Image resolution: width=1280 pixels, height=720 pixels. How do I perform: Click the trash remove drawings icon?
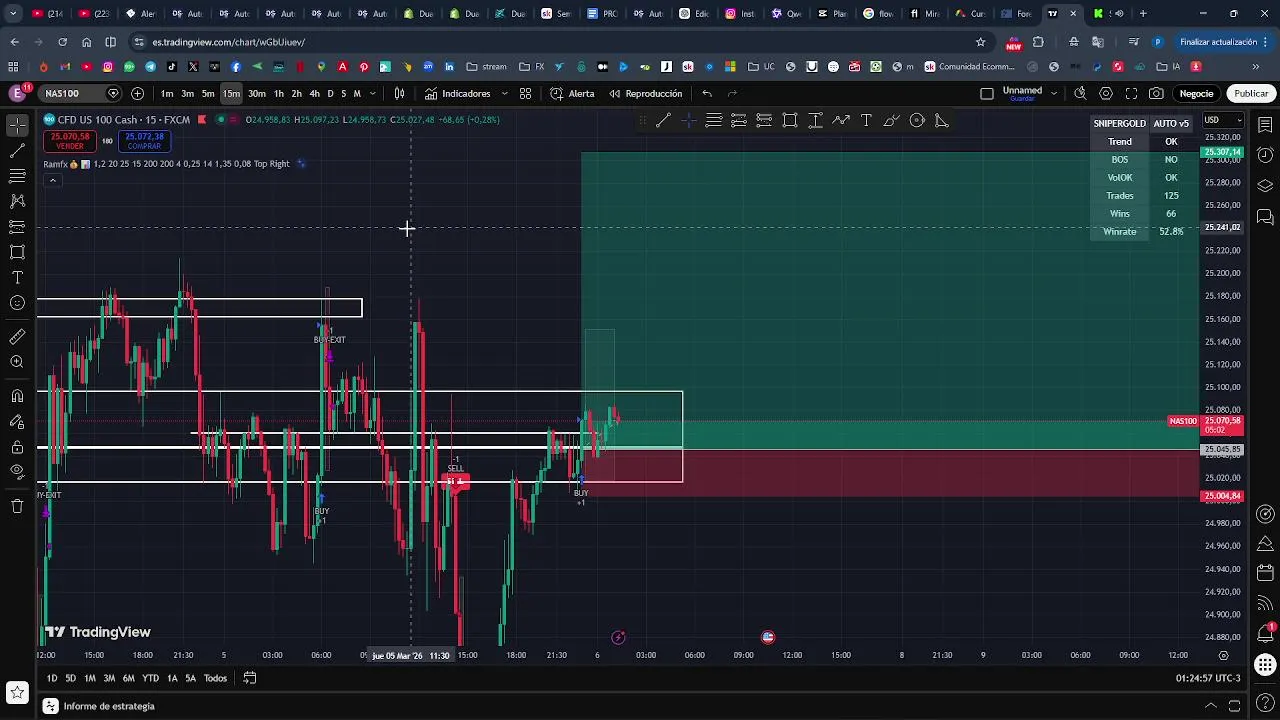tap(17, 506)
